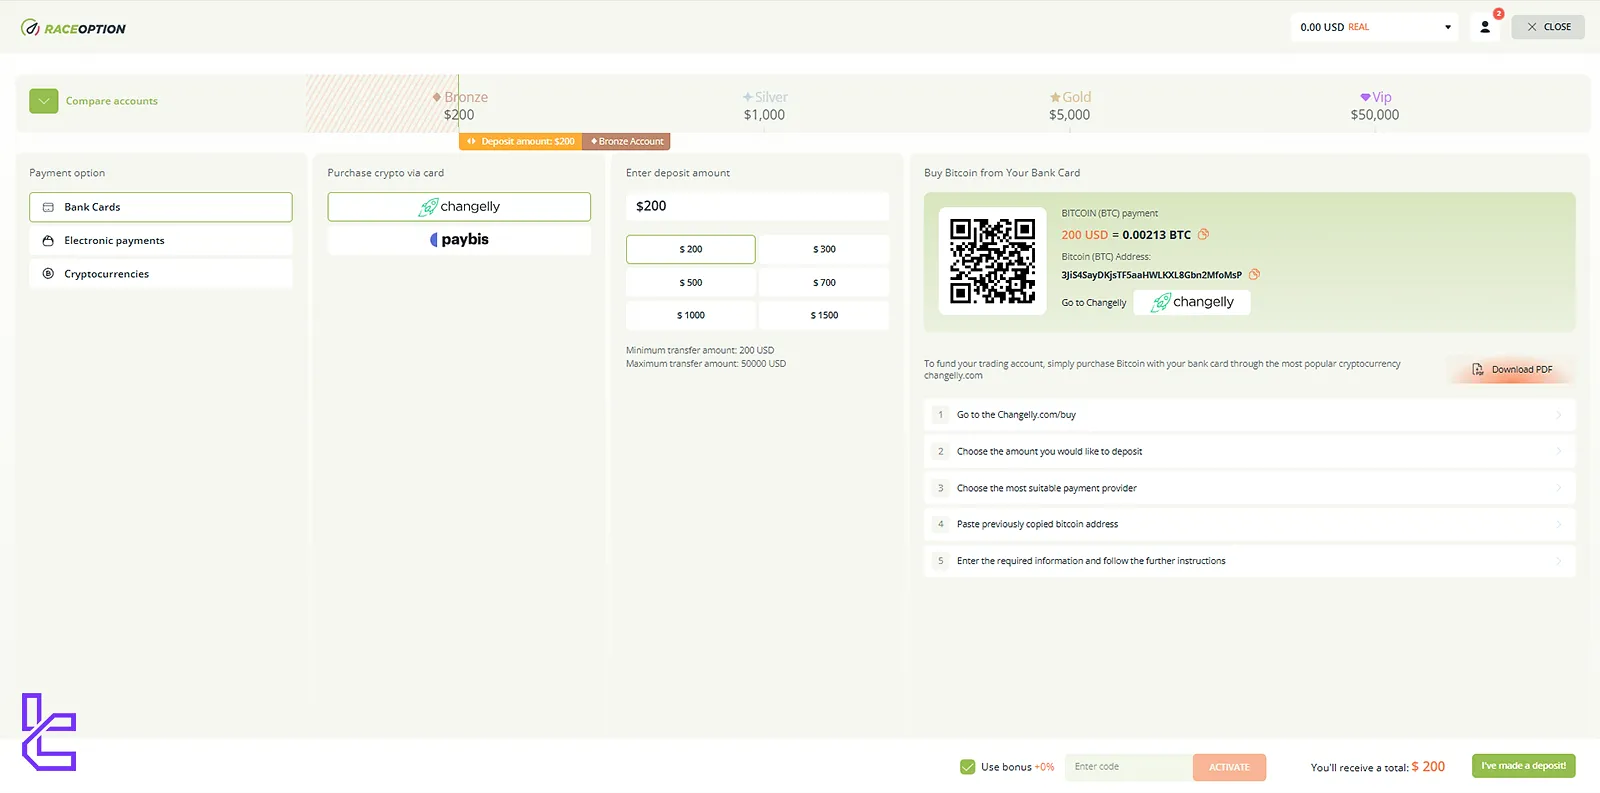The height and width of the screenshot is (793, 1600).
Task: Click the Gold star tier icon
Action: click(1055, 97)
